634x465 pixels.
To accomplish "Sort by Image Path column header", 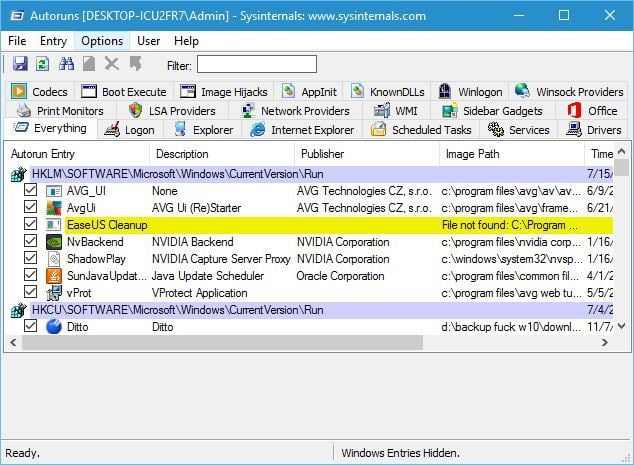I will (512, 154).
